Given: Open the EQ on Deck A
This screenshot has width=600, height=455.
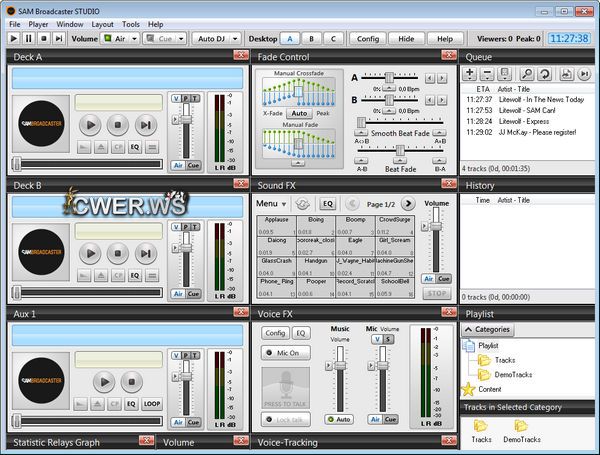Looking at the screenshot, I should (135, 147).
